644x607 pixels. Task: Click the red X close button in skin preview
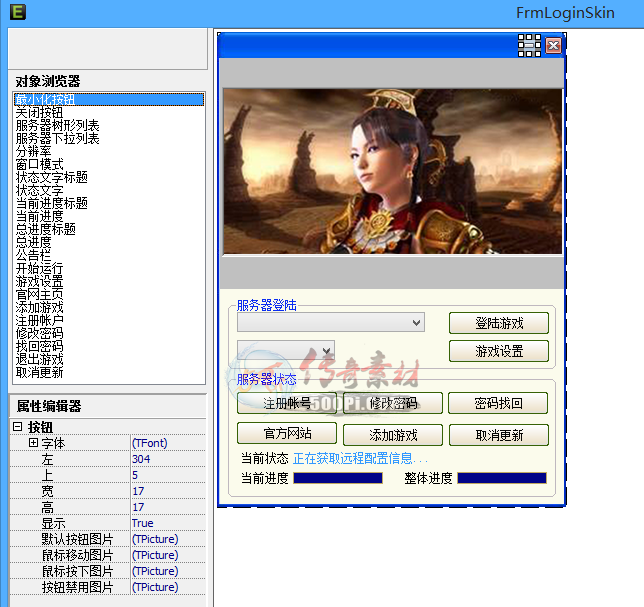(x=554, y=45)
